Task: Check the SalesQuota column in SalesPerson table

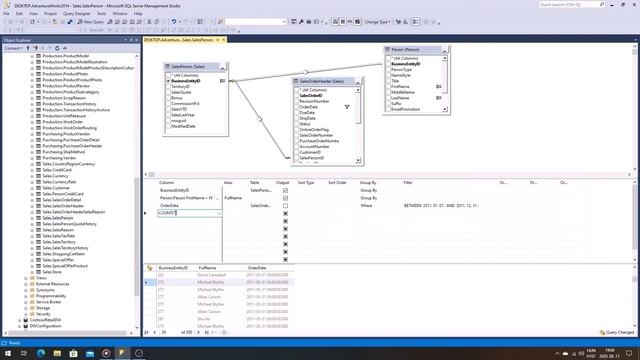Action: coord(168,92)
